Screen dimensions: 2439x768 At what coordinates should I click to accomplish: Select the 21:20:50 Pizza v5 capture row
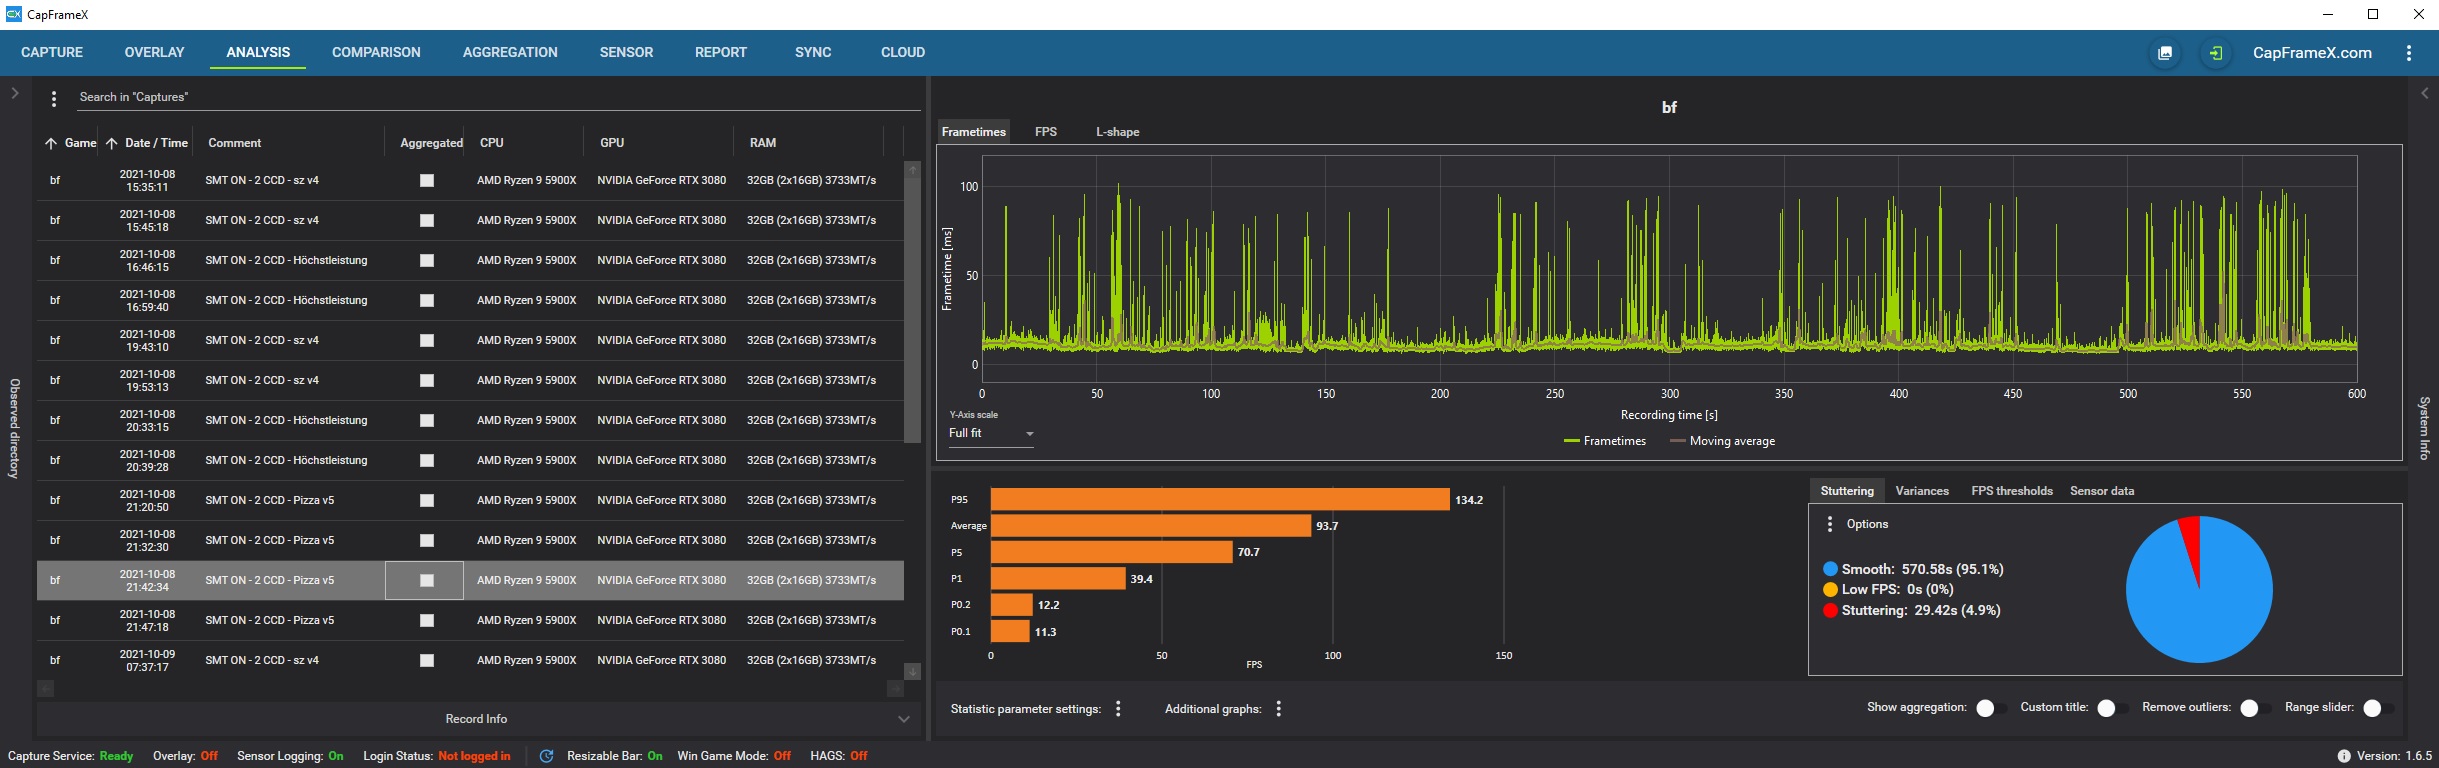(470, 501)
